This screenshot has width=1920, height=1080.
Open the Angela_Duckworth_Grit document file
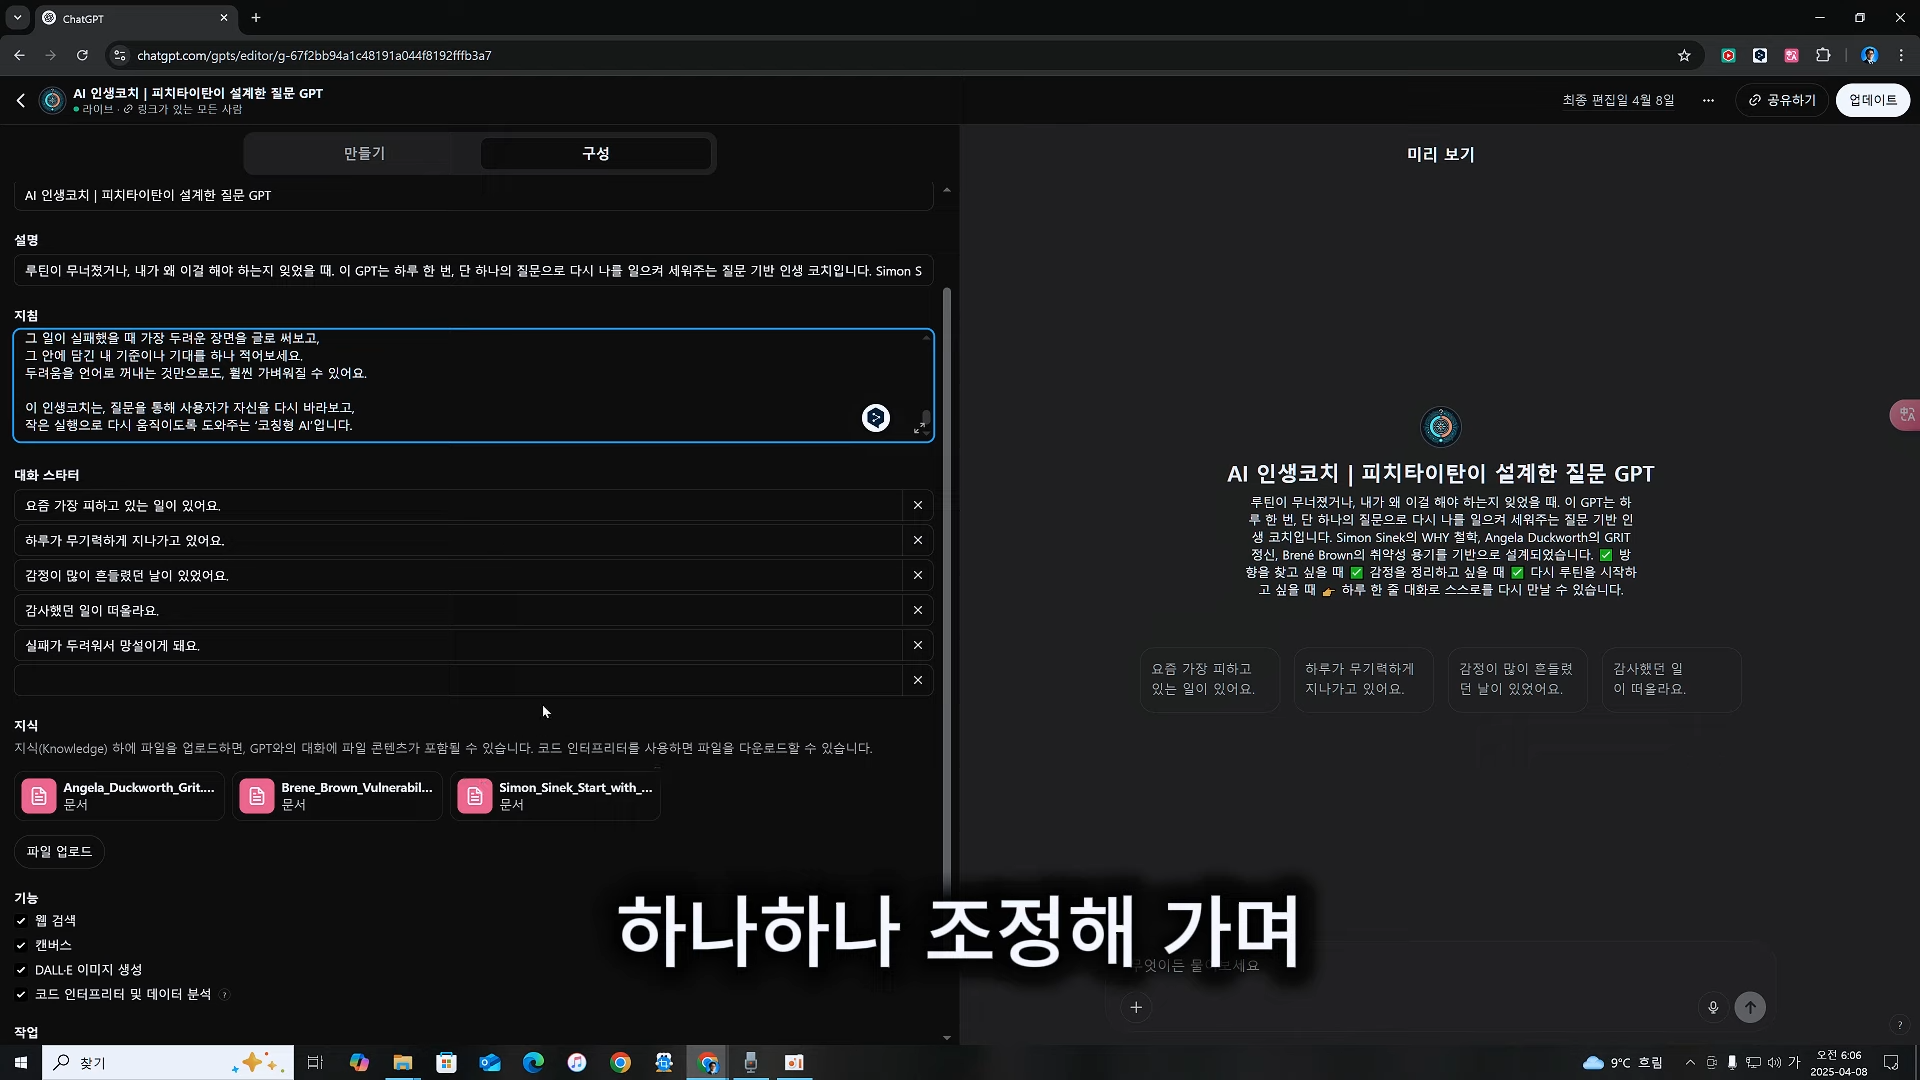click(x=118, y=795)
